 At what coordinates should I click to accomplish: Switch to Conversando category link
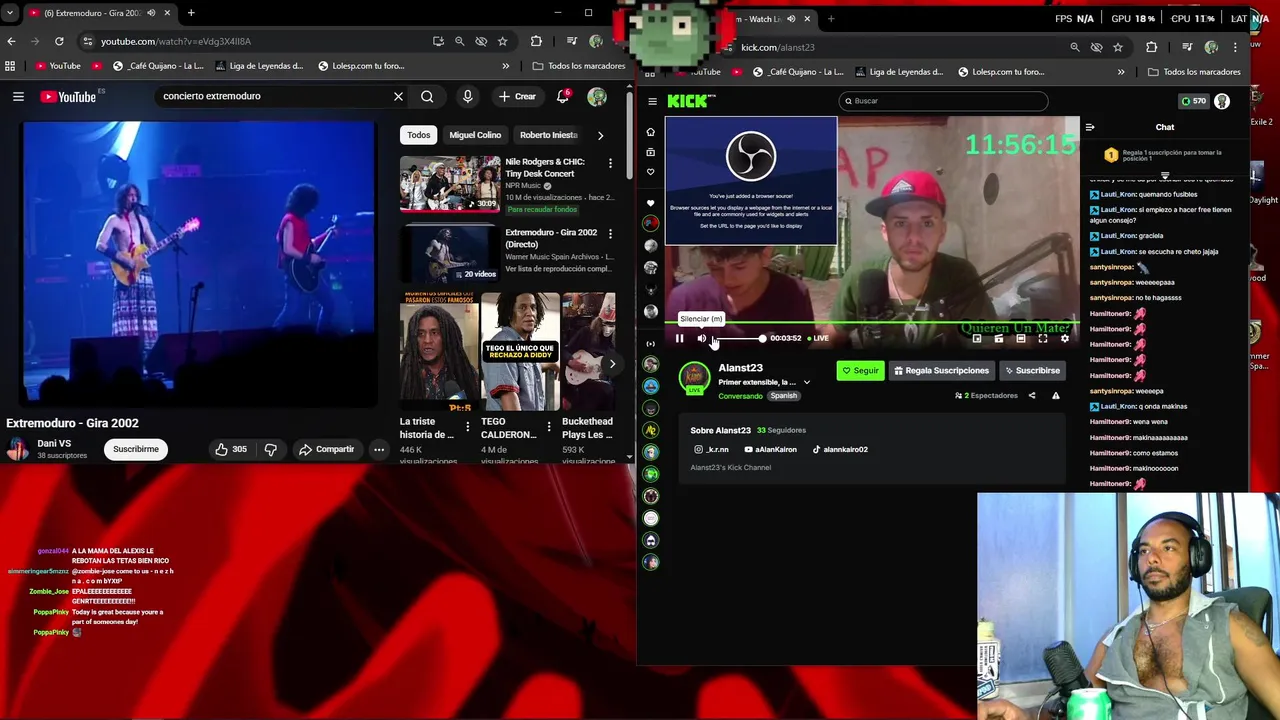(740, 396)
